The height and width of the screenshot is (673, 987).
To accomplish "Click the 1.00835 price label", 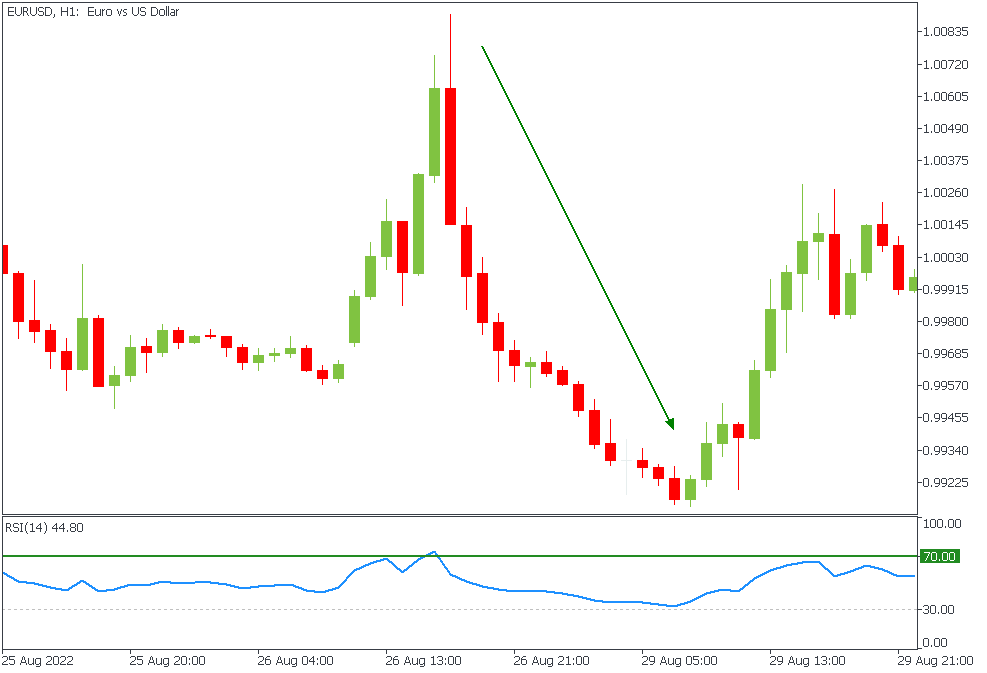I will (945, 32).
